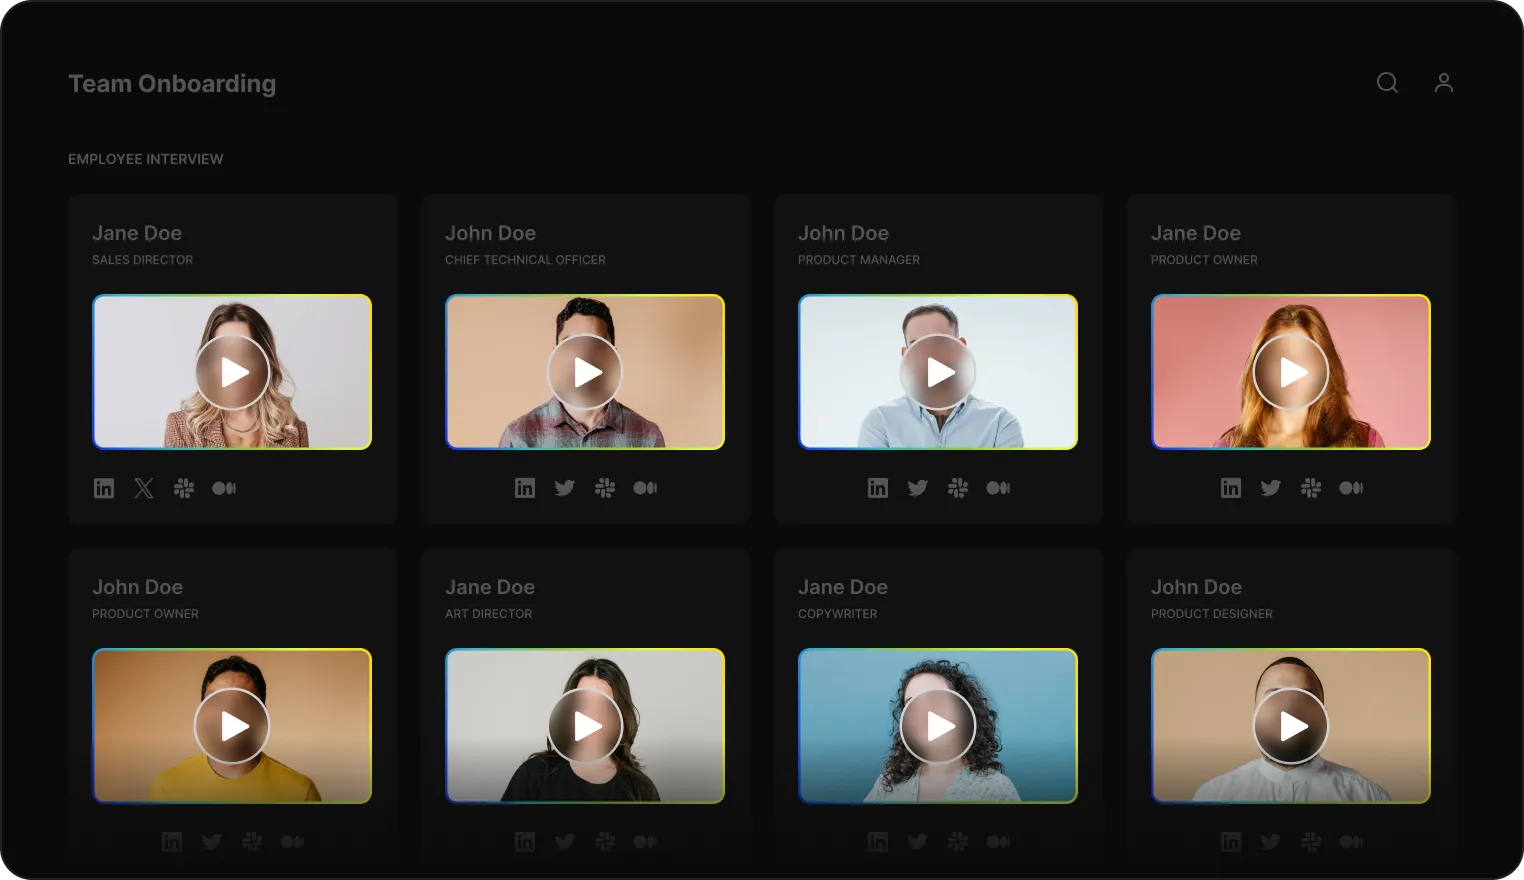Viewport: 1524px width, 880px height.
Task: Select the 'SALES DIRECTOR' job title text
Action: click(x=143, y=260)
